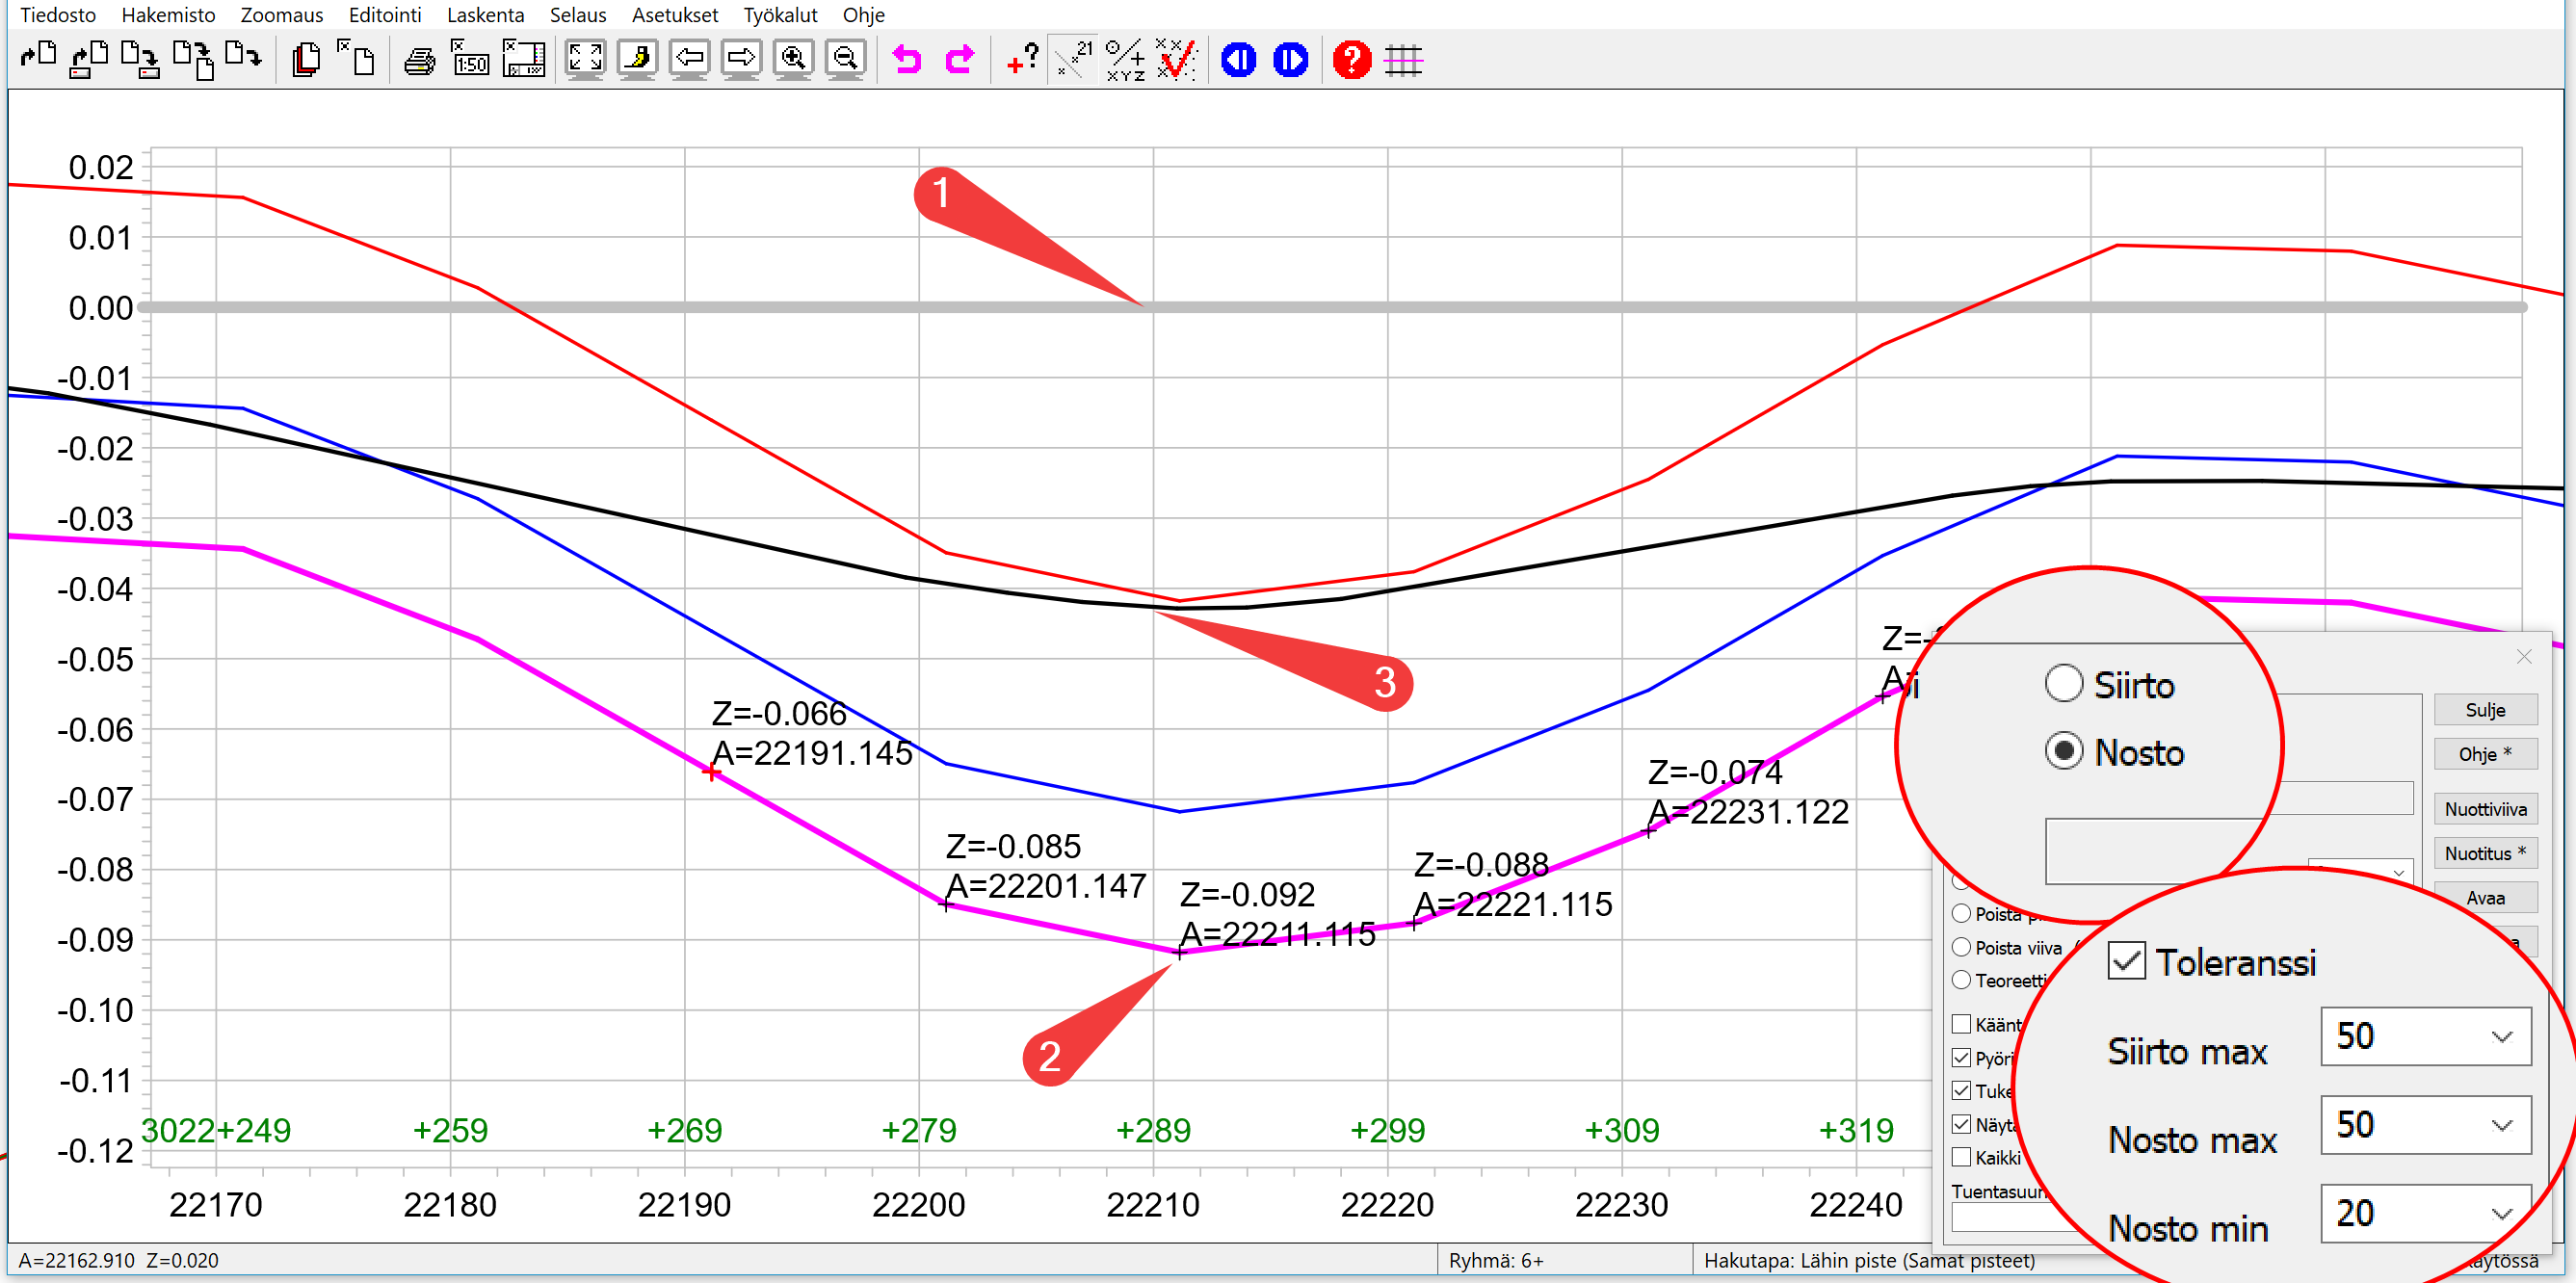Open the Laskenta menu

pyautogui.click(x=485, y=15)
